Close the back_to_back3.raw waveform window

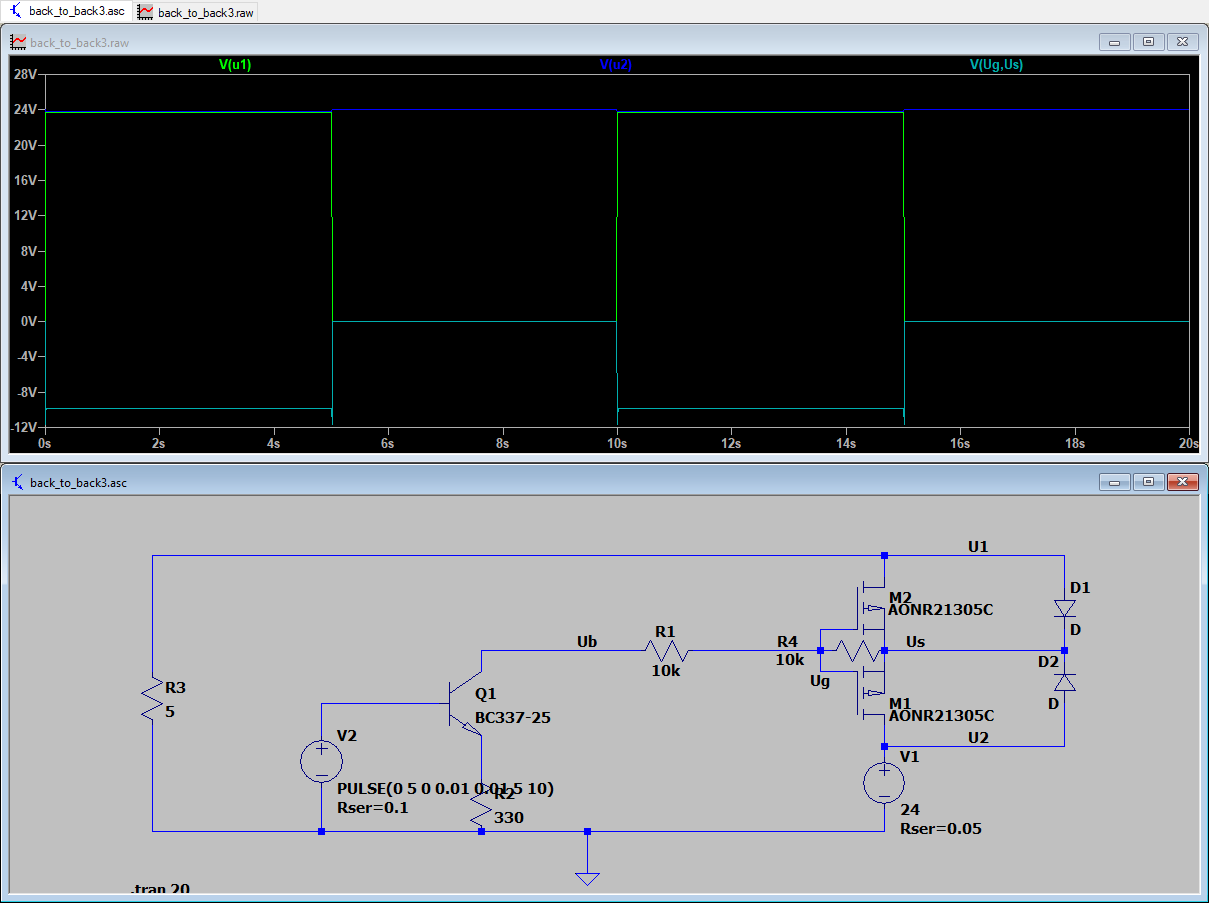(x=1183, y=42)
